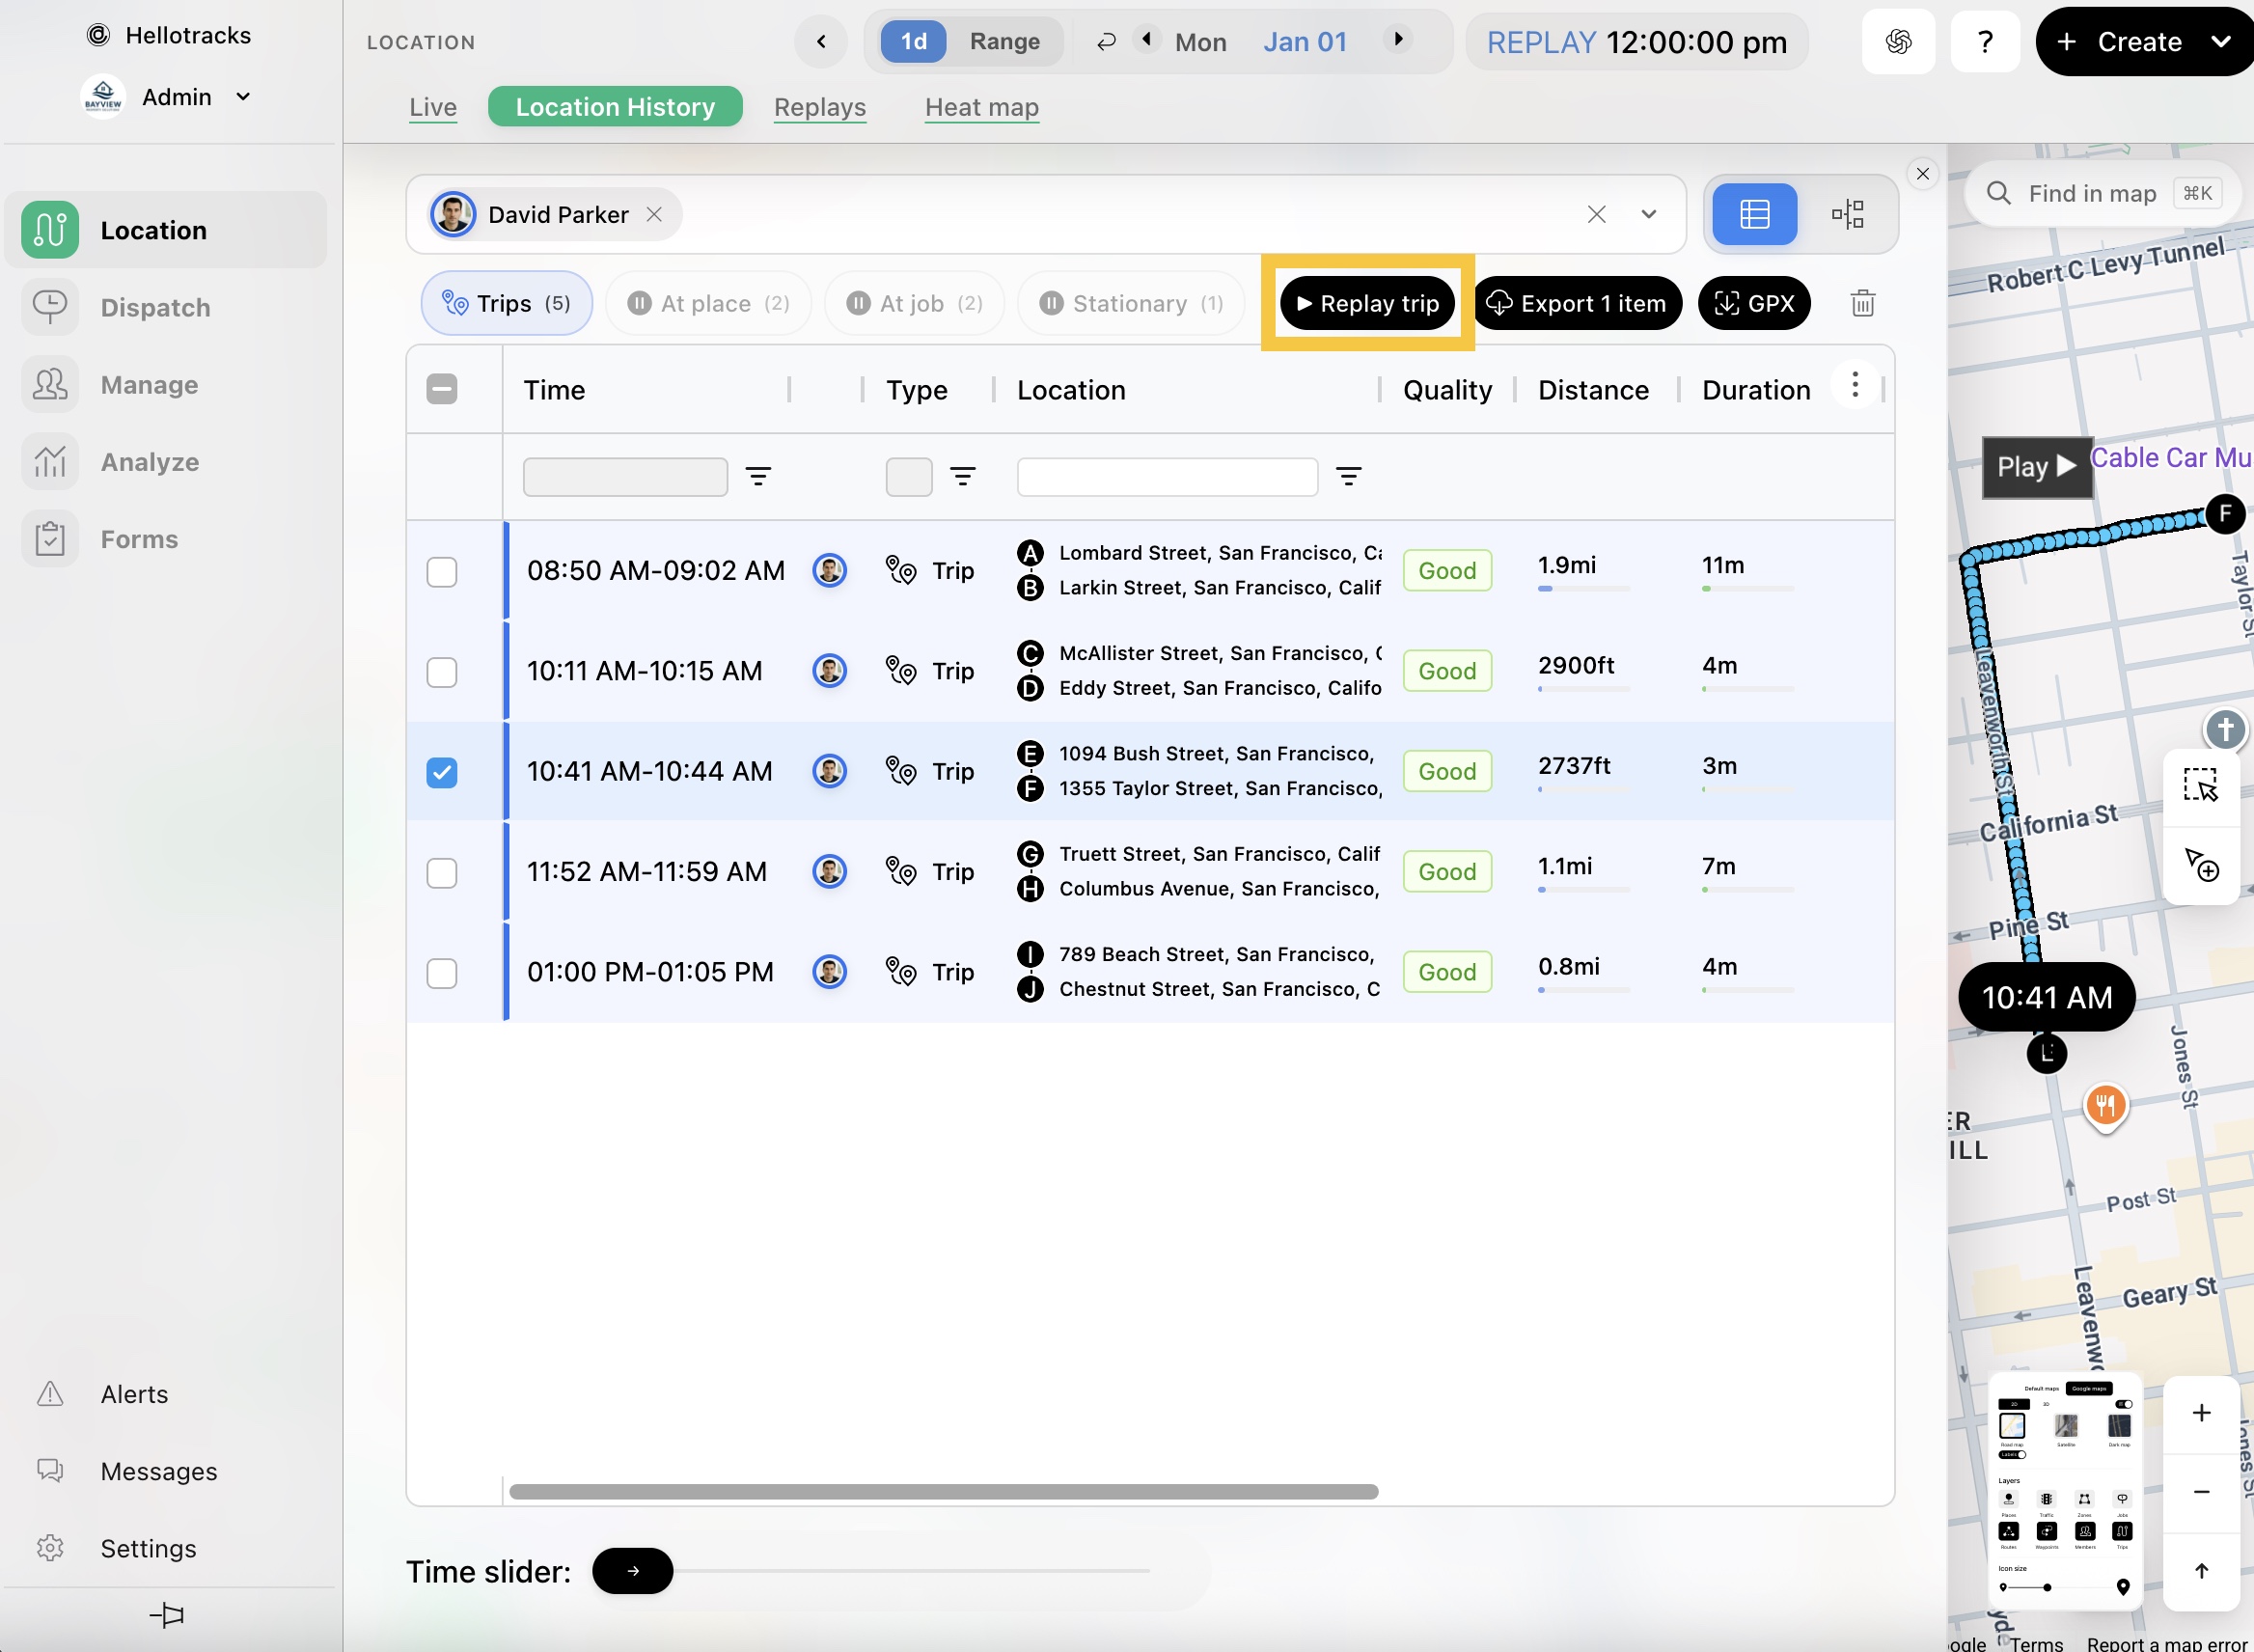The height and width of the screenshot is (1652, 2254).
Task: Switch to the Replays tab
Action: pos(820,106)
